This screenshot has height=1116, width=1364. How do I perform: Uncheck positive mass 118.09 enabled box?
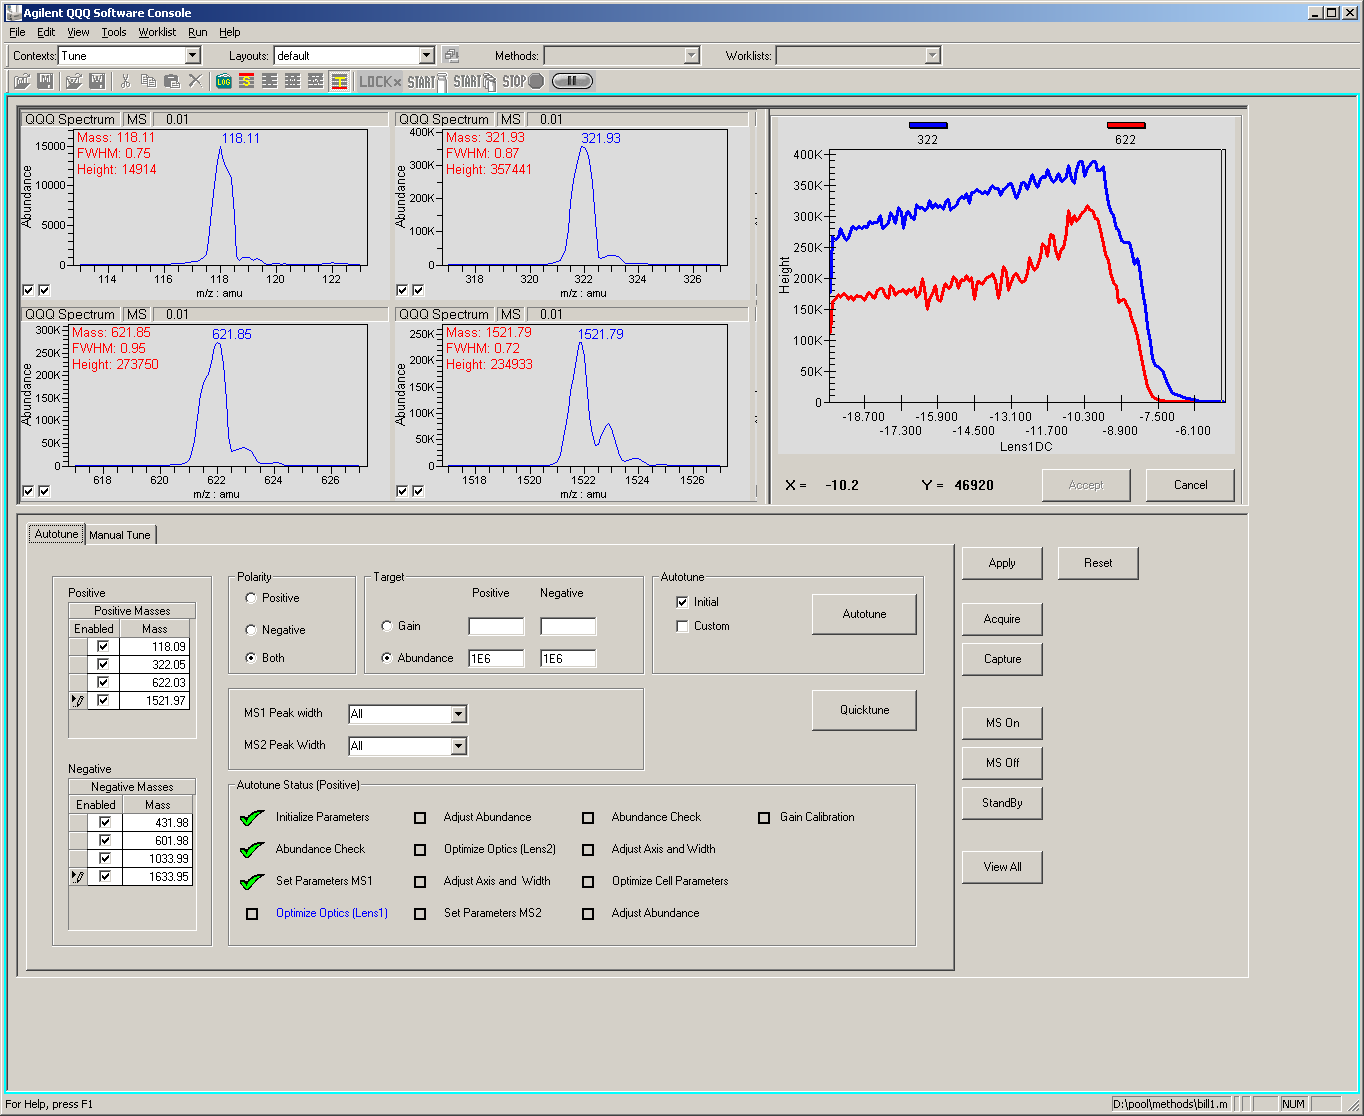[x=103, y=646]
